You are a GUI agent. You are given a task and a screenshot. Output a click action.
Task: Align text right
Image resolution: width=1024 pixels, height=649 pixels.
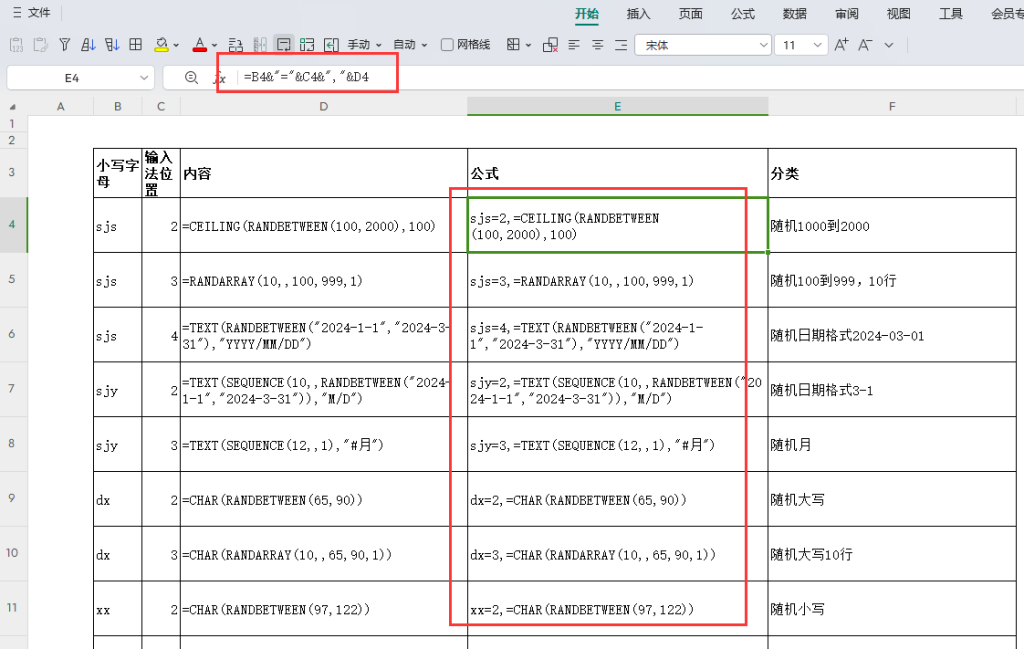click(x=621, y=44)
